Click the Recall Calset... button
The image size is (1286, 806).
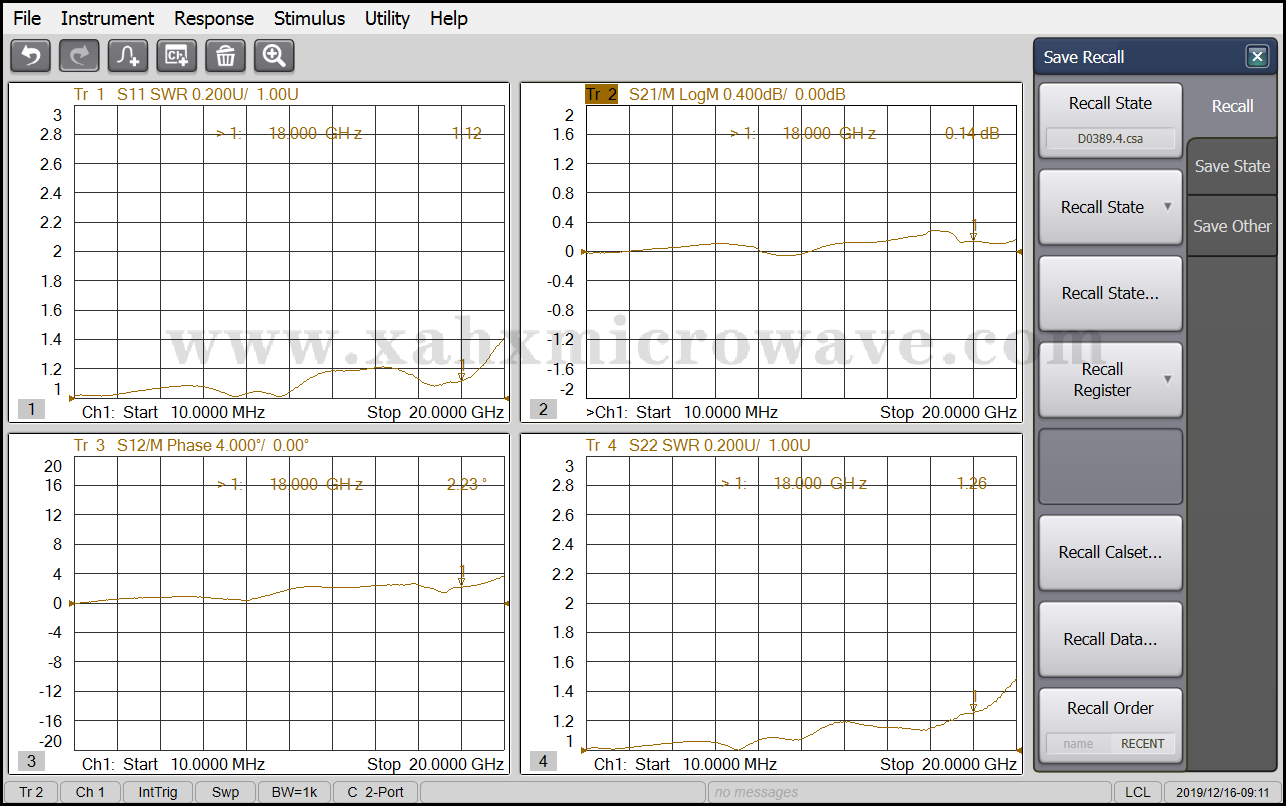(x=1110, y=552)
